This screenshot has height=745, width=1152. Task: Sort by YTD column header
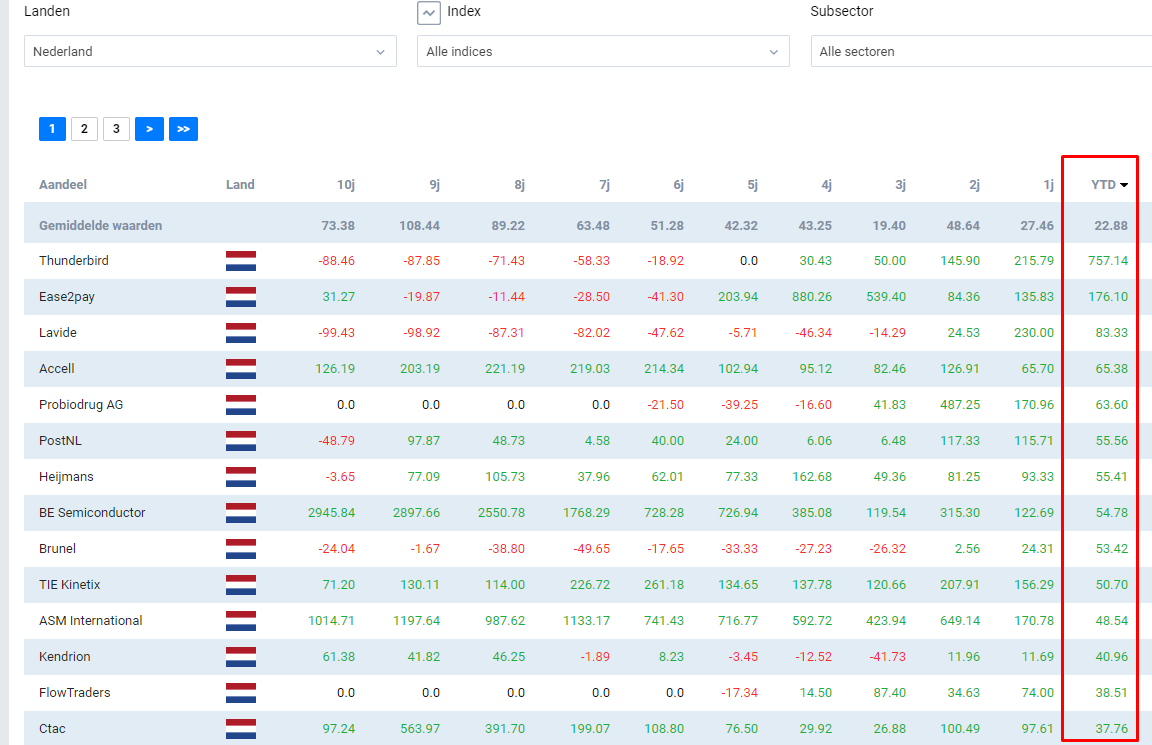1109,185
